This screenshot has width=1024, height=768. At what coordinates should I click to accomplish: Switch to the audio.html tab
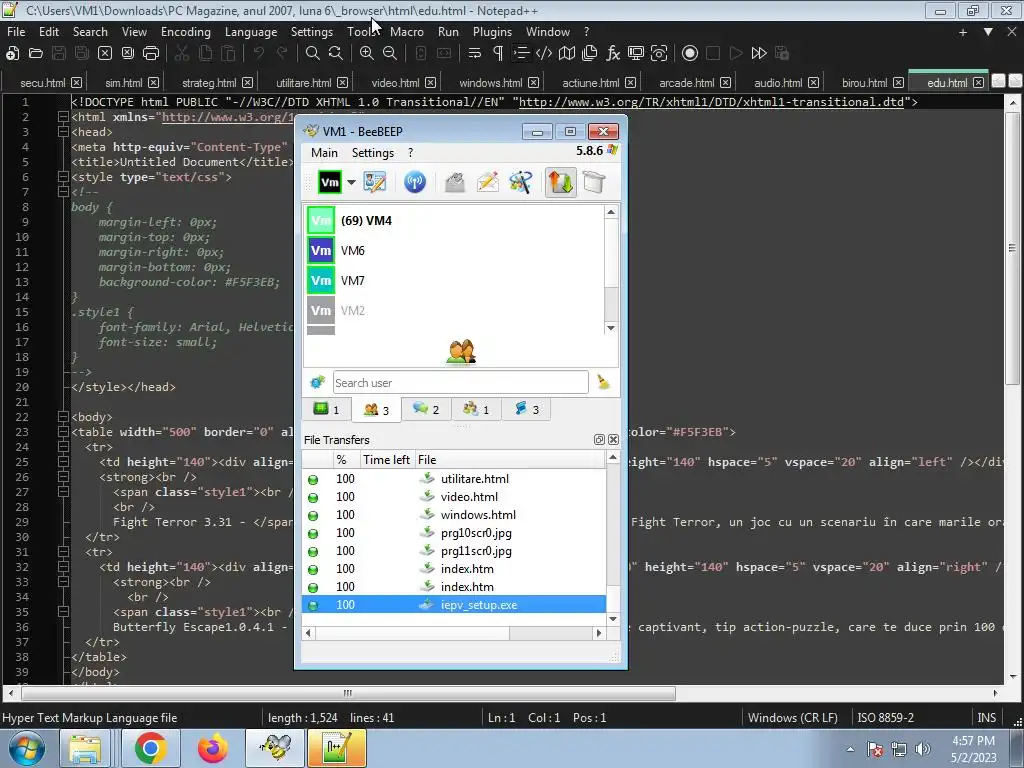[778, 83]
